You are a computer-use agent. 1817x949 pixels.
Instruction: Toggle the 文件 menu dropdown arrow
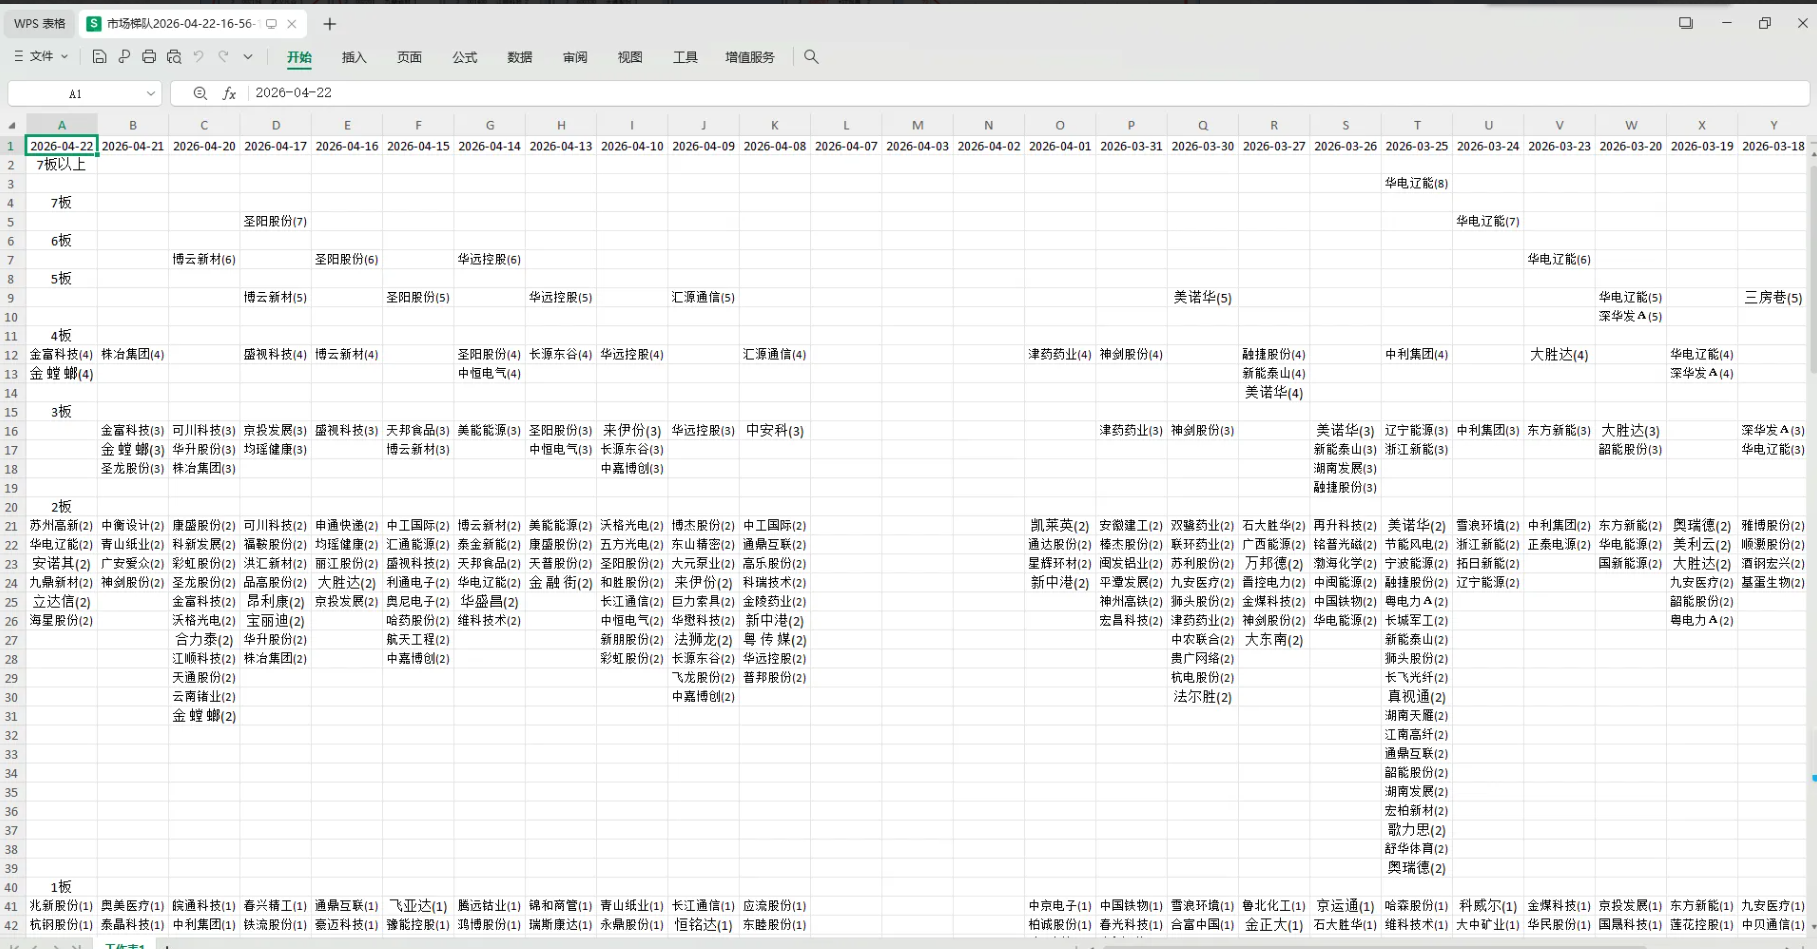(x=66, y=56)
